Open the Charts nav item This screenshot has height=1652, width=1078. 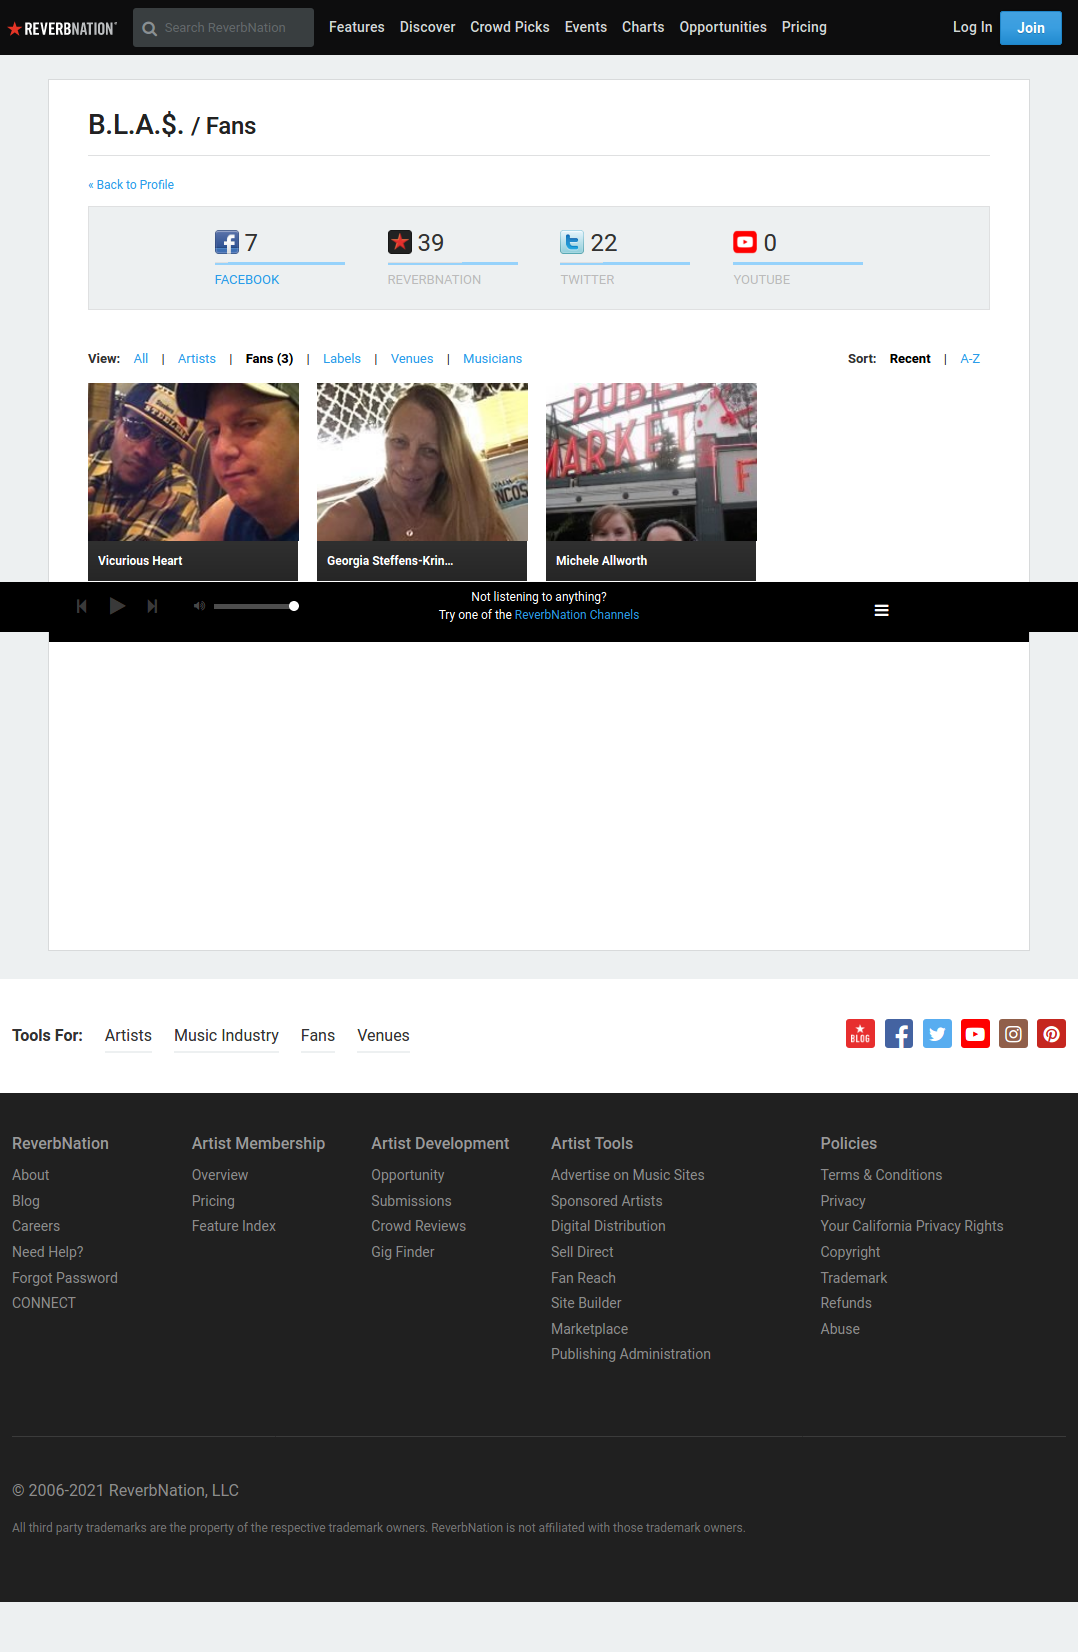[643, 27]
